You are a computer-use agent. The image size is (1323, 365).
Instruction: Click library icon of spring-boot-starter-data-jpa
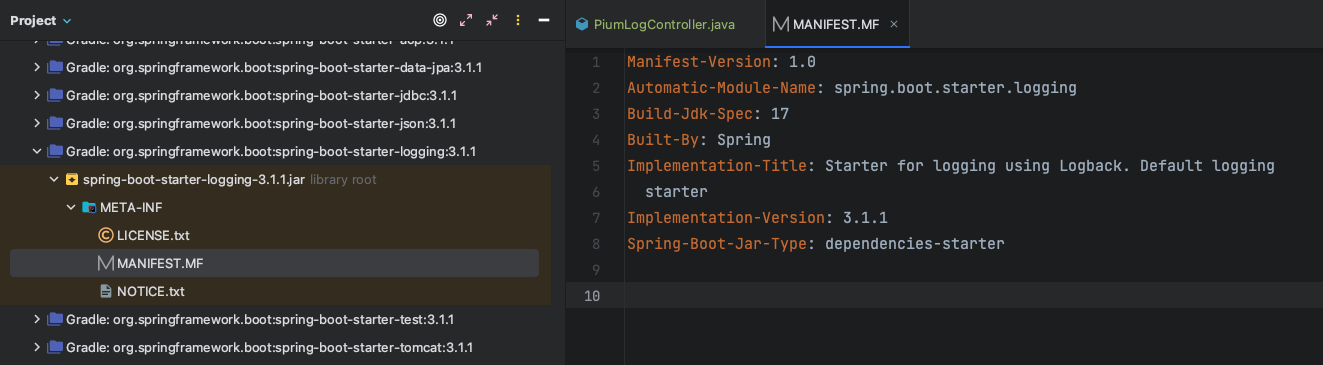click(55, 68)
